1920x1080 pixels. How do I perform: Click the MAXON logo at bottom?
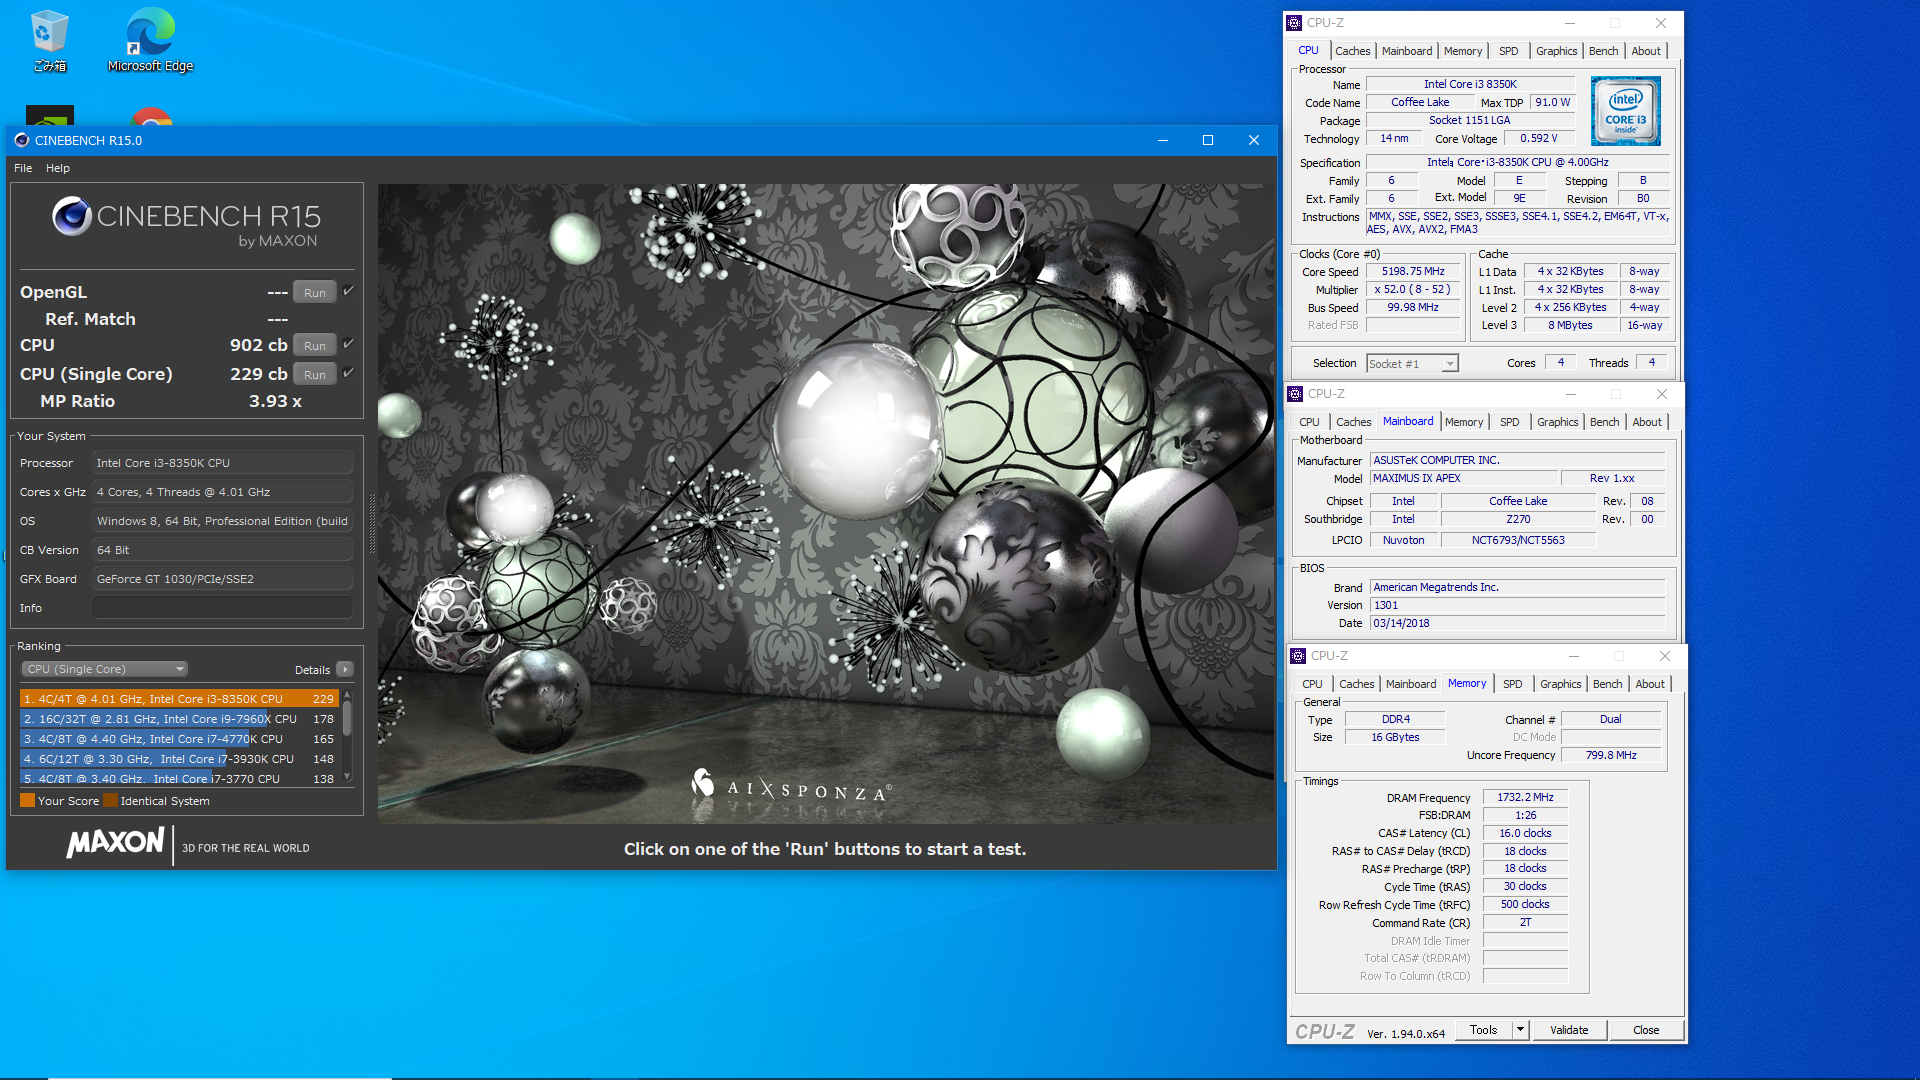(116, 843)
